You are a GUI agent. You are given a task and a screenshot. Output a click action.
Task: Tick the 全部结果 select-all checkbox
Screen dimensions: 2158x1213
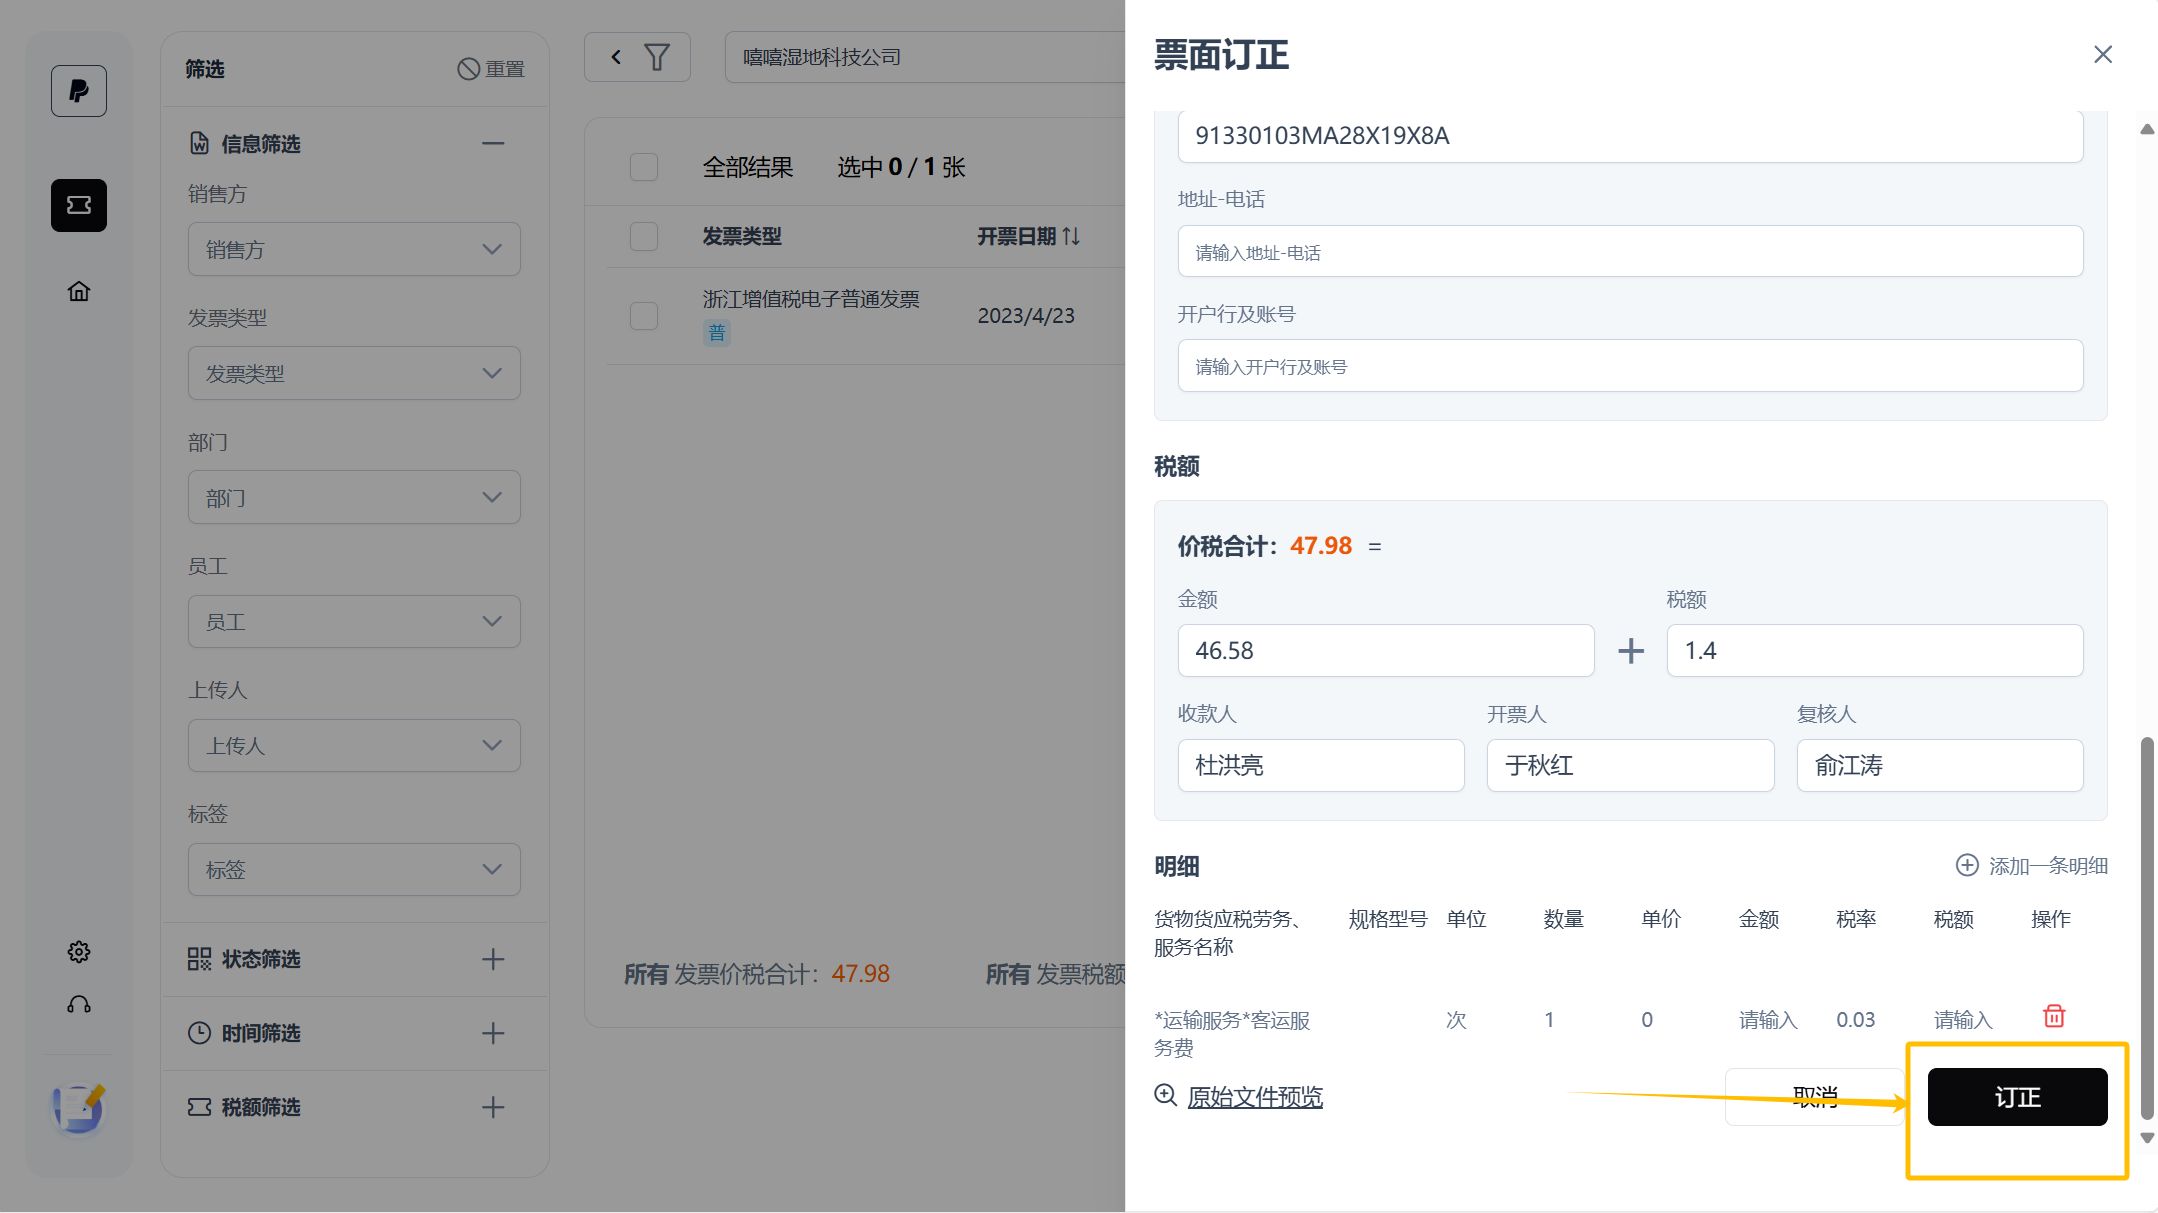click(x=644, y=167)
